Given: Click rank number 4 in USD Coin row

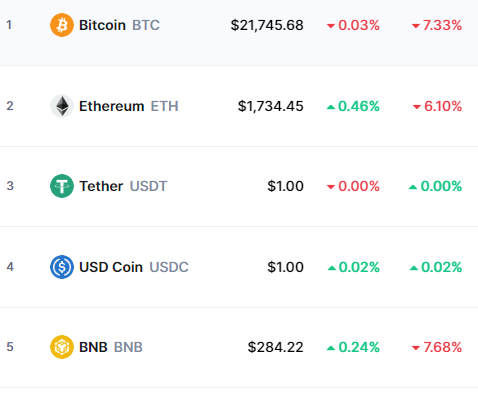Looking at the screenshot, I should pos(10,267).
